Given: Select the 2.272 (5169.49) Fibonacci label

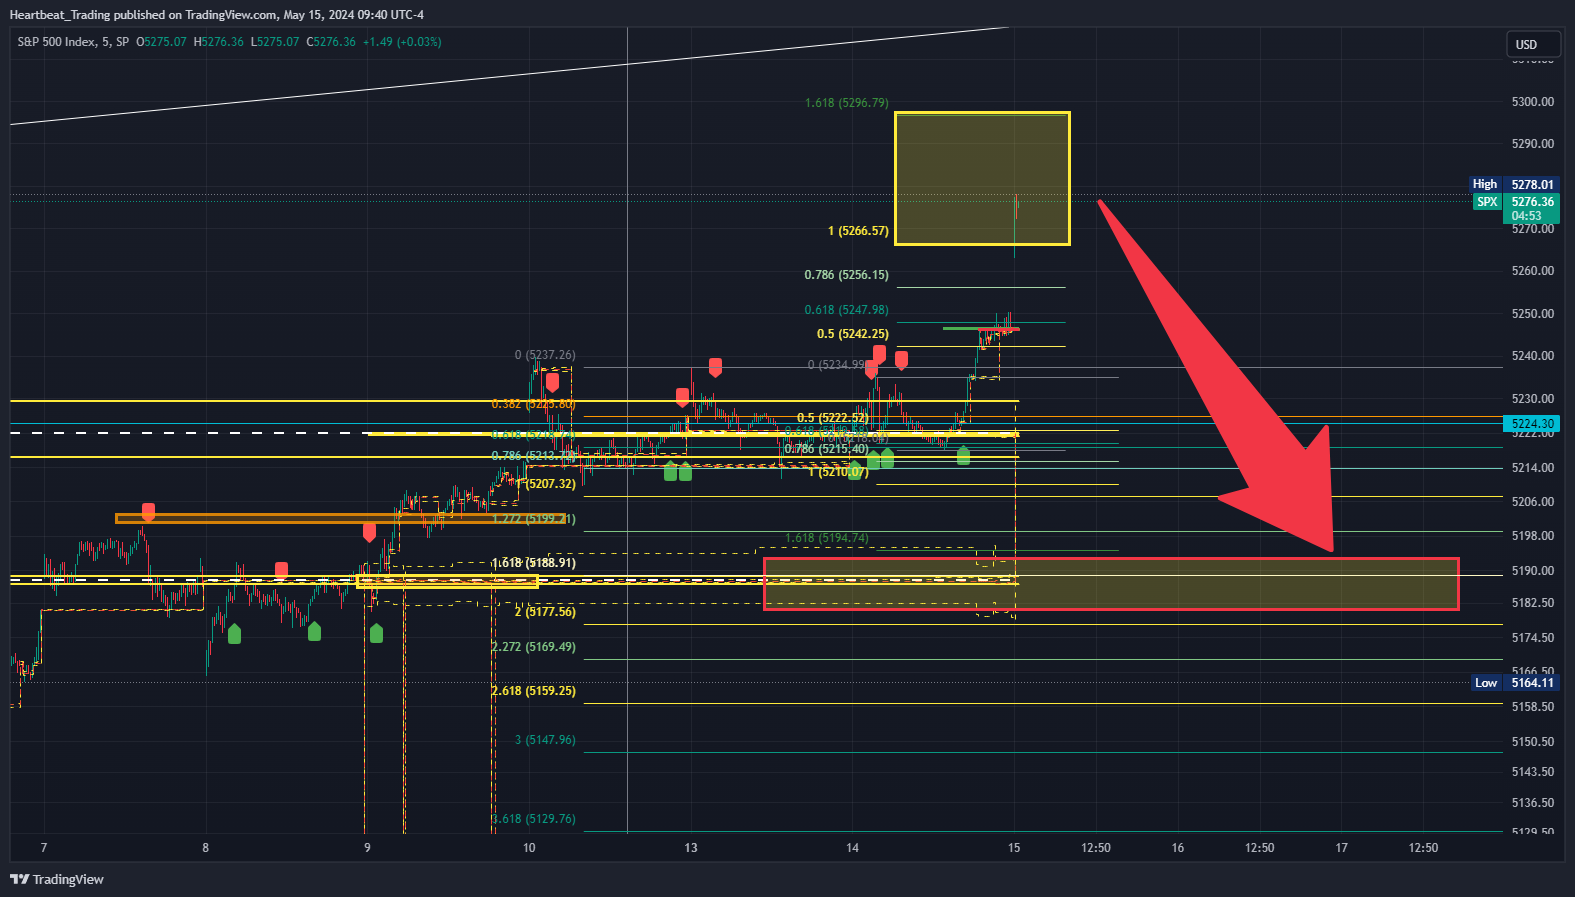Looking at the screenshot, I should (x=534, y=647).
